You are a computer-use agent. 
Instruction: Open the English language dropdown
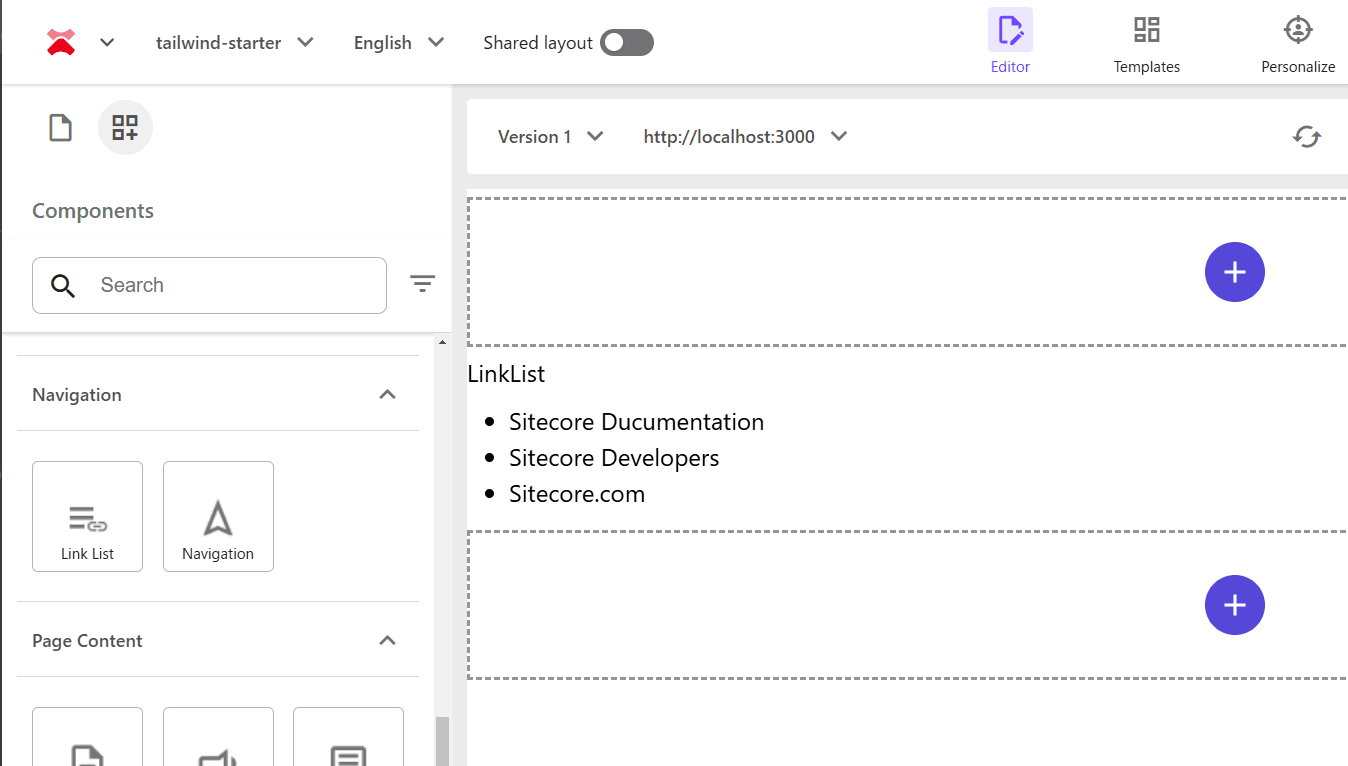click(398, 43)
